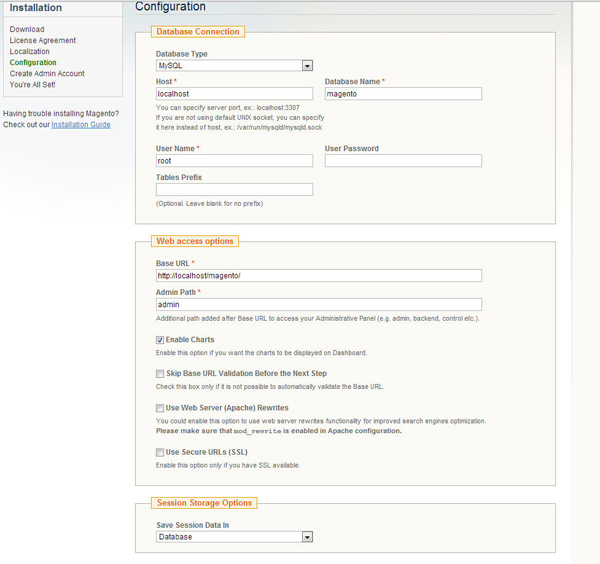600x564 pixels.
Task: Check Use Web Server (Apache) Rewrites
Action: click(160, 408)
